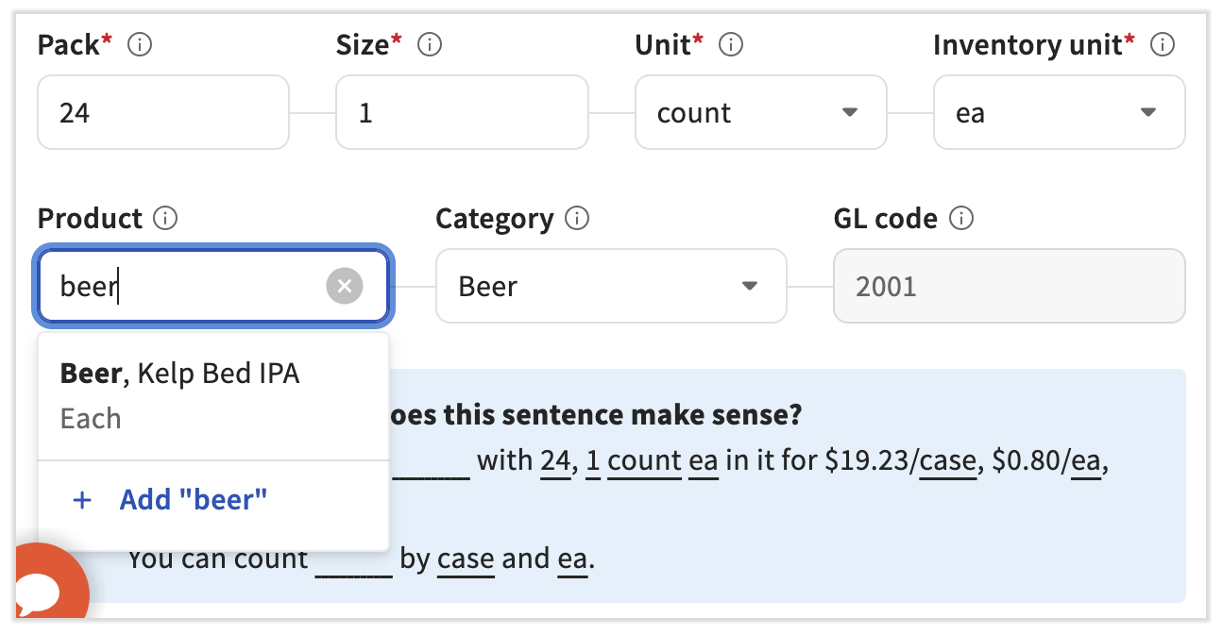Open the Category dropdown set to Beer
This screenshot has width=1222, height=634.
[x=610, y=287]
